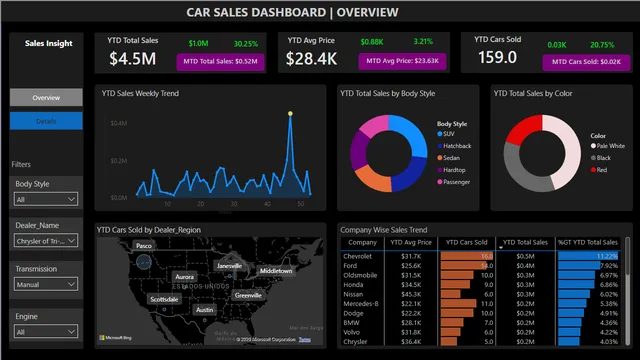Image resolution: width=640 pixels, height=360 pixels.
Task: Click the $28.4K YTD Avg Price value
Action: [x=311, y=59]
